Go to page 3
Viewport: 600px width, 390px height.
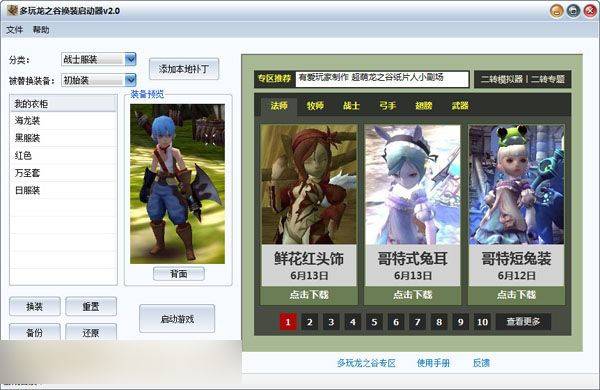(x=331, y=322)
